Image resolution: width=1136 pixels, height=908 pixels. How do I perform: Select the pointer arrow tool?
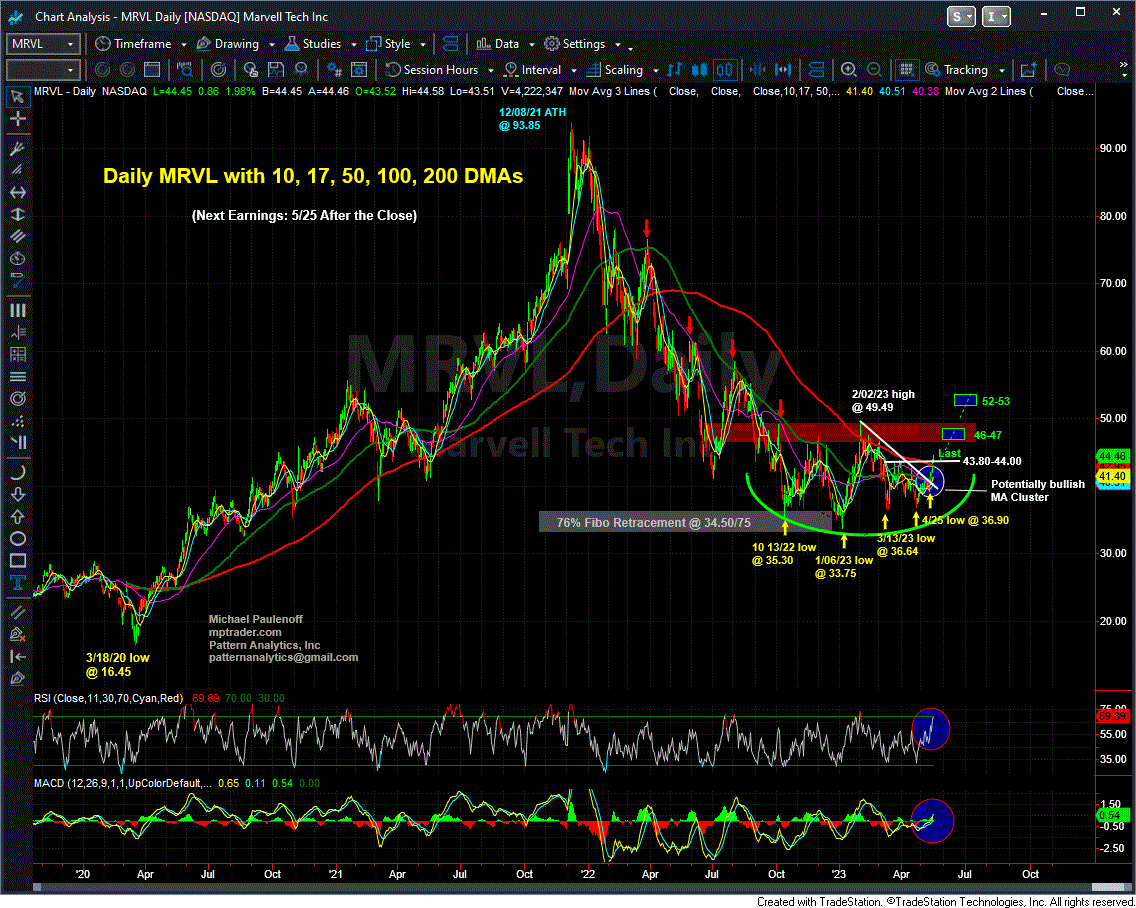tap(17, 96)
